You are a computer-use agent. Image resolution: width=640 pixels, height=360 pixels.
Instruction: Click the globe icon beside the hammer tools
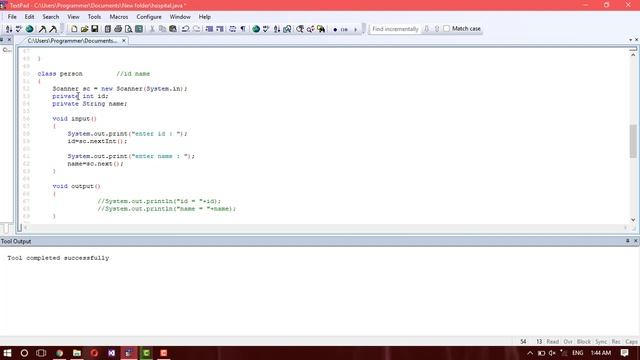tap(29, 29)
